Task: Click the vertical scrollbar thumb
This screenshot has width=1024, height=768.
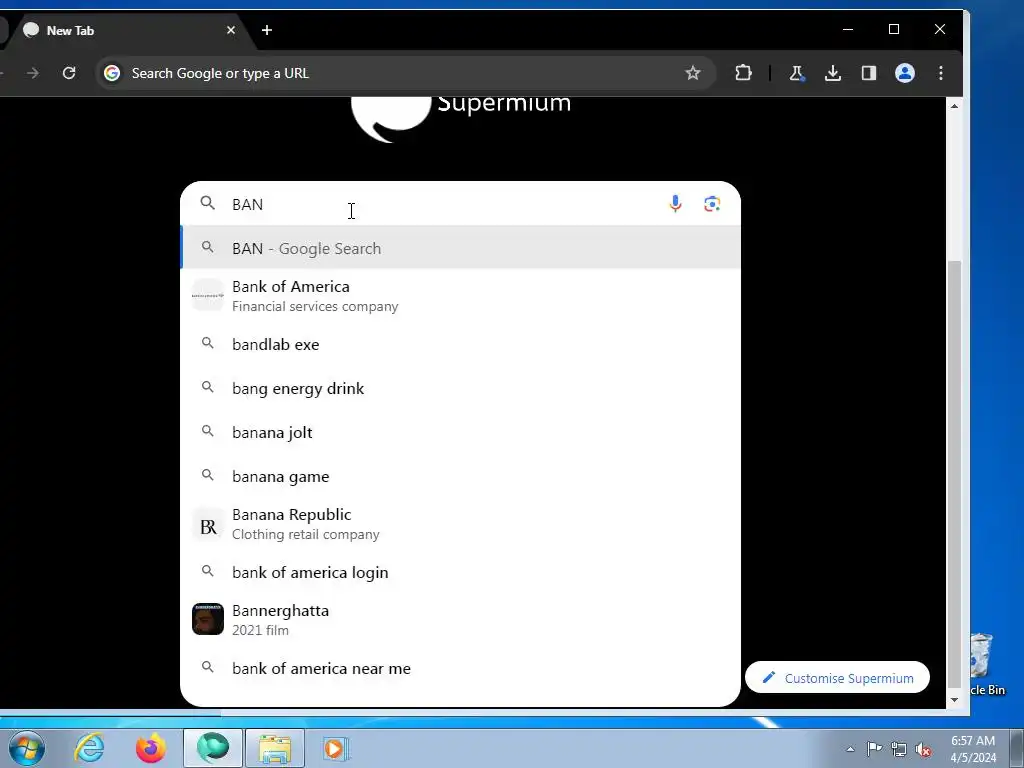Action: [x=954, y=474]
